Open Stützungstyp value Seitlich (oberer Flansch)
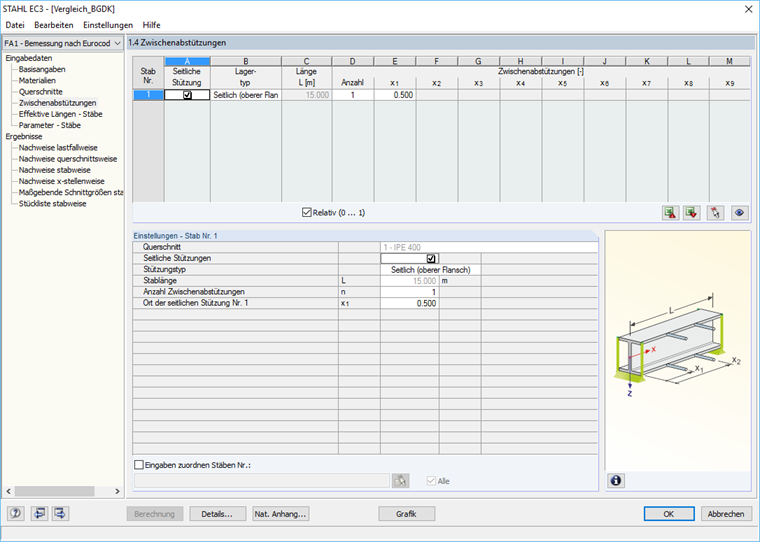This screenshot has height=542, width=760. [430, 270]
